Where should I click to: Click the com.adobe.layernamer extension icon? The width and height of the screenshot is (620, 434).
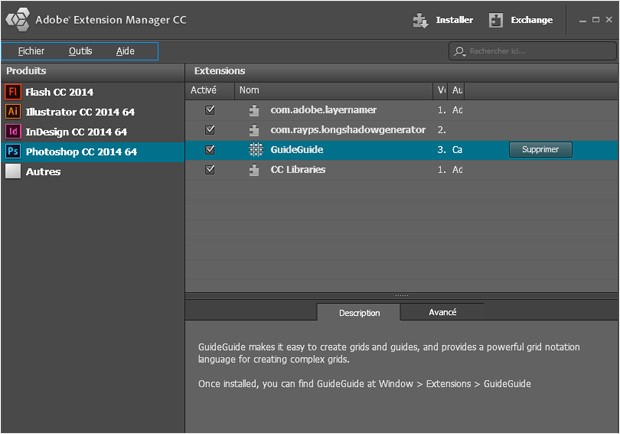(x=254, y=110)
